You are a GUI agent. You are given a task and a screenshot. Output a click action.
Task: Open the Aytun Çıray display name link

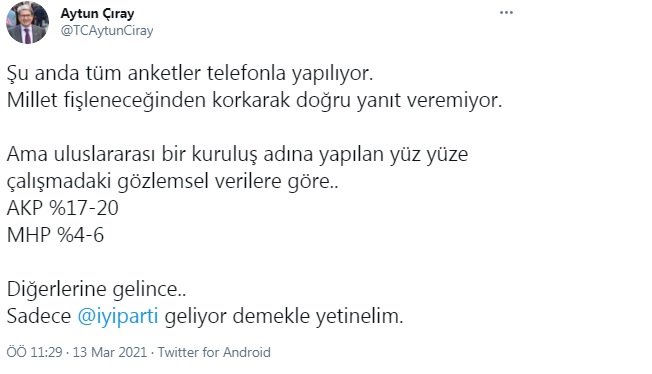click(97, 14)
